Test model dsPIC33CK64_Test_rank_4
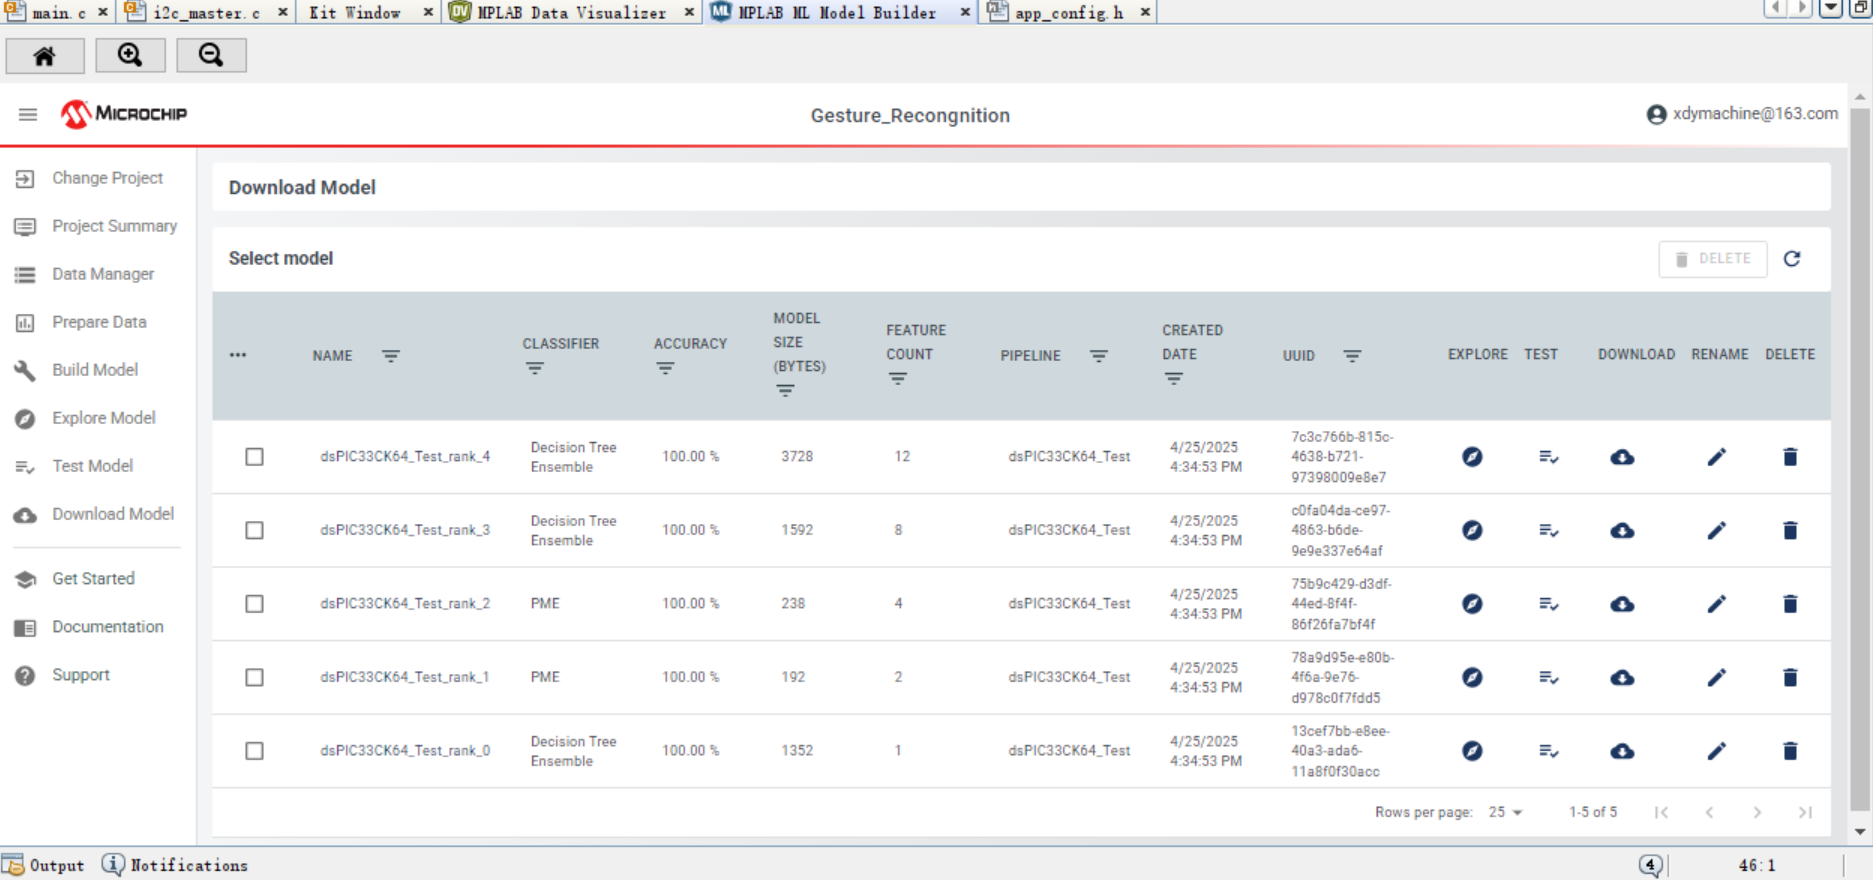 pyautogui.click(x=1549, y=457)
